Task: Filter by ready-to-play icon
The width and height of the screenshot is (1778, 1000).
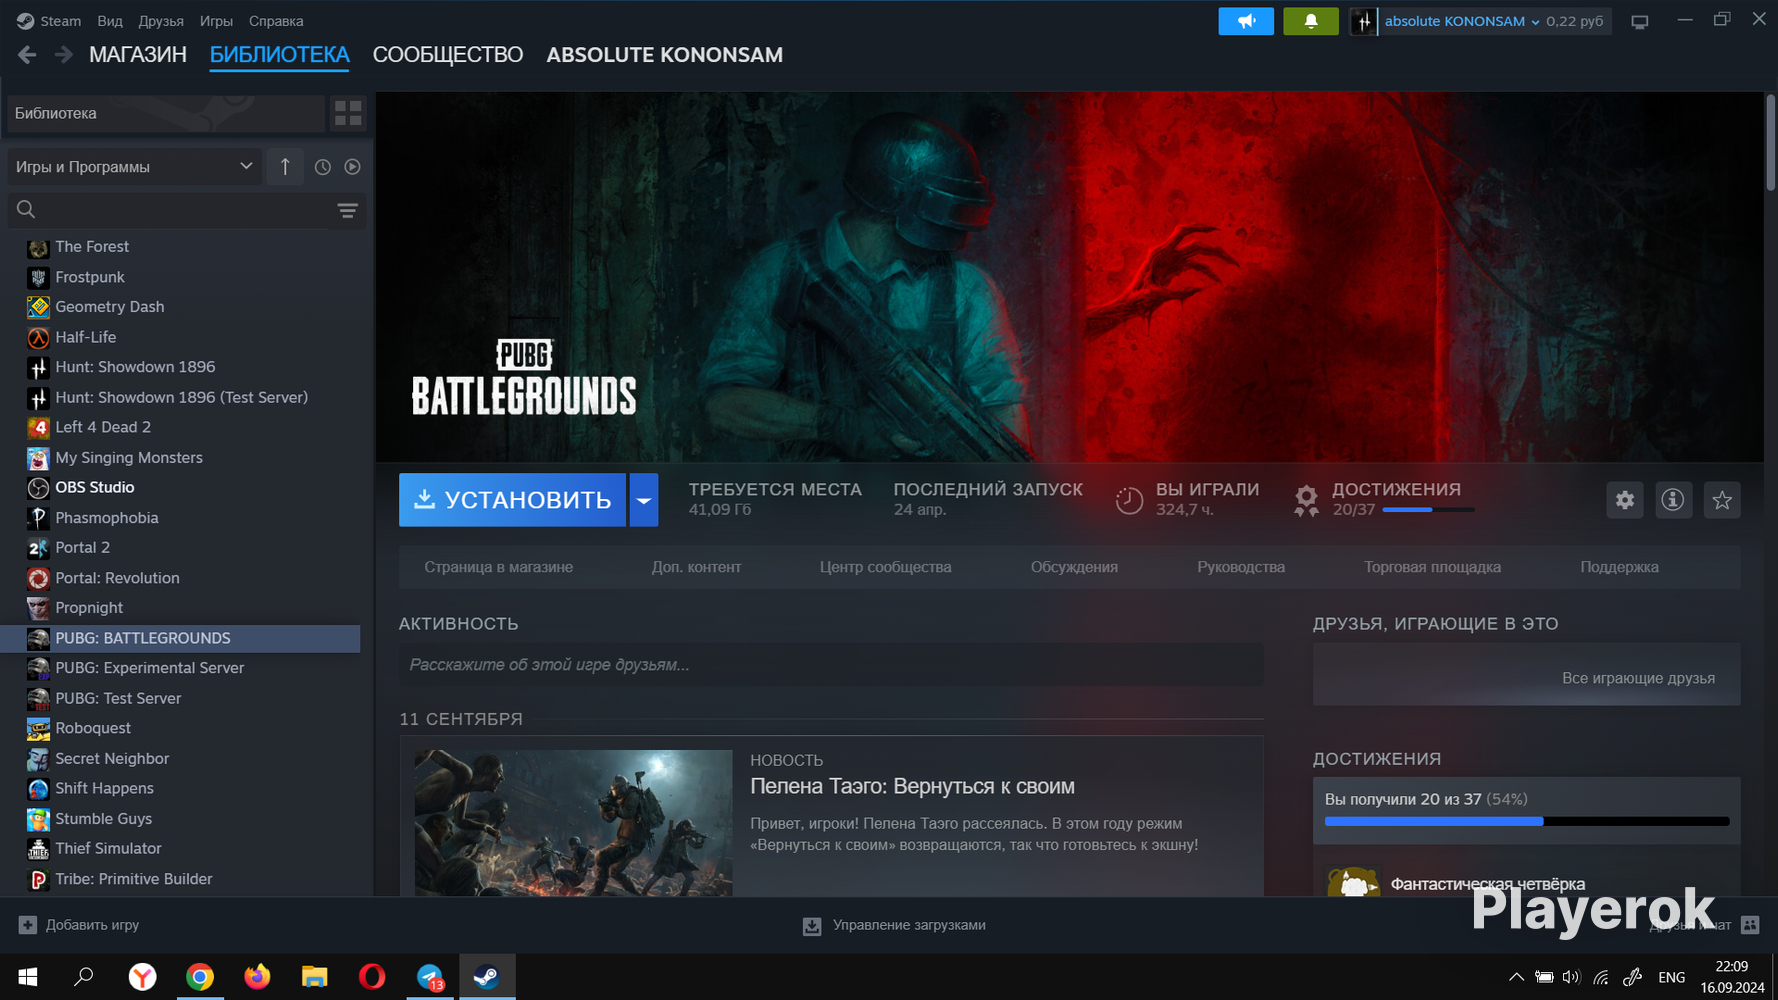Action: [352, 167]
